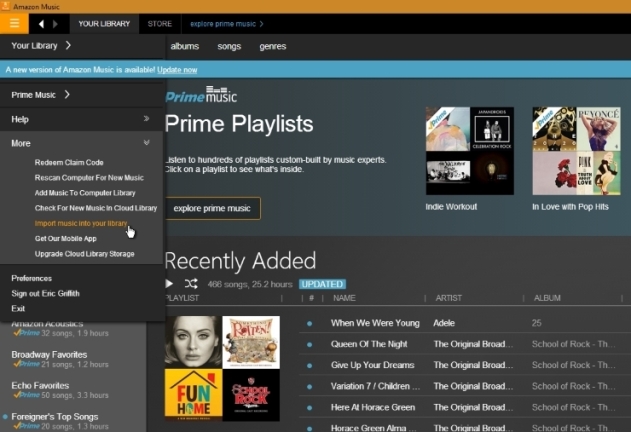Screen dimensions: 631x432
Task: Open the genres view
Action: (273, 46)
